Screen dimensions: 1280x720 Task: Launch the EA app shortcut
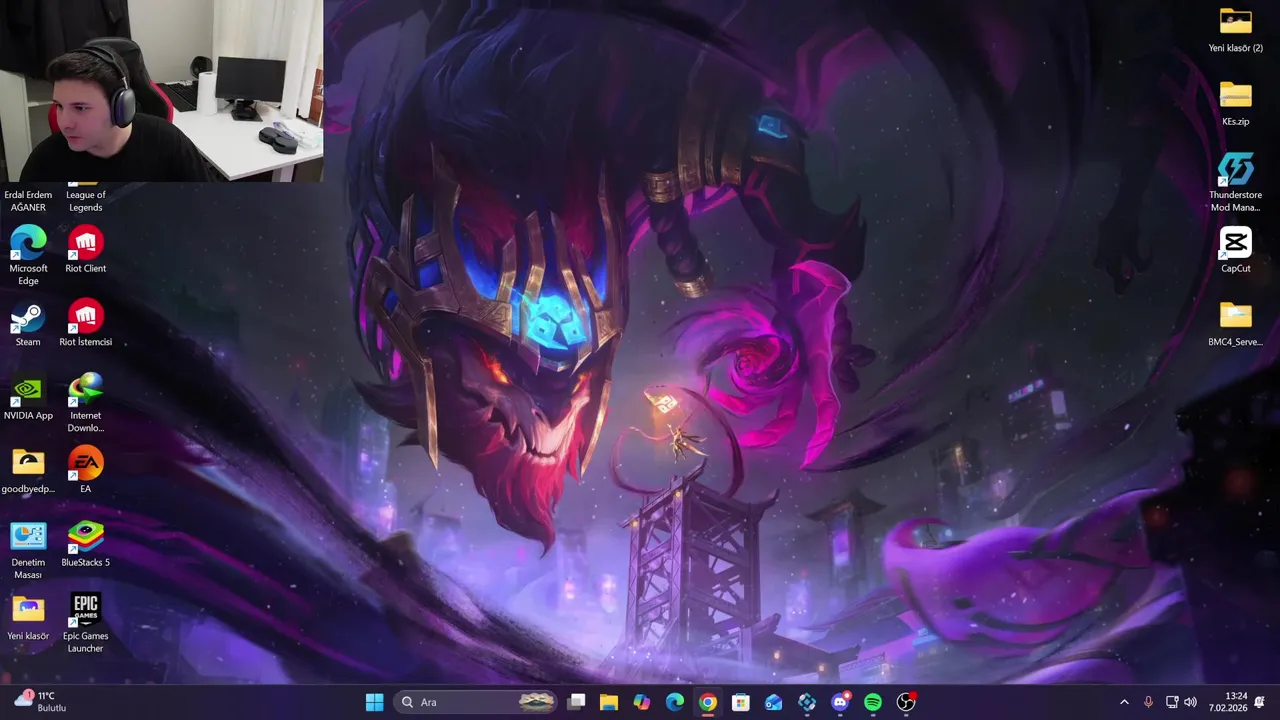tap(86, 463)
